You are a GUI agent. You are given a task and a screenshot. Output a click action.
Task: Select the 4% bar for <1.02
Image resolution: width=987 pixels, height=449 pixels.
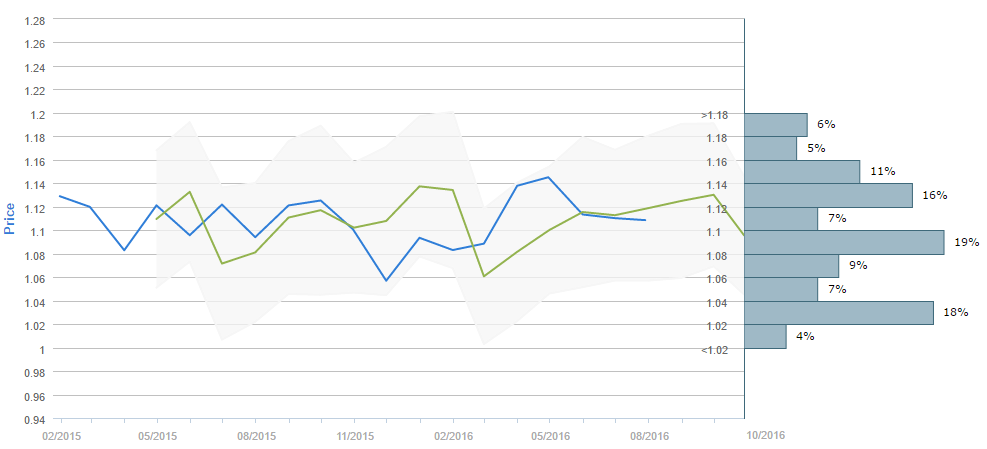(x=765, y=337)
